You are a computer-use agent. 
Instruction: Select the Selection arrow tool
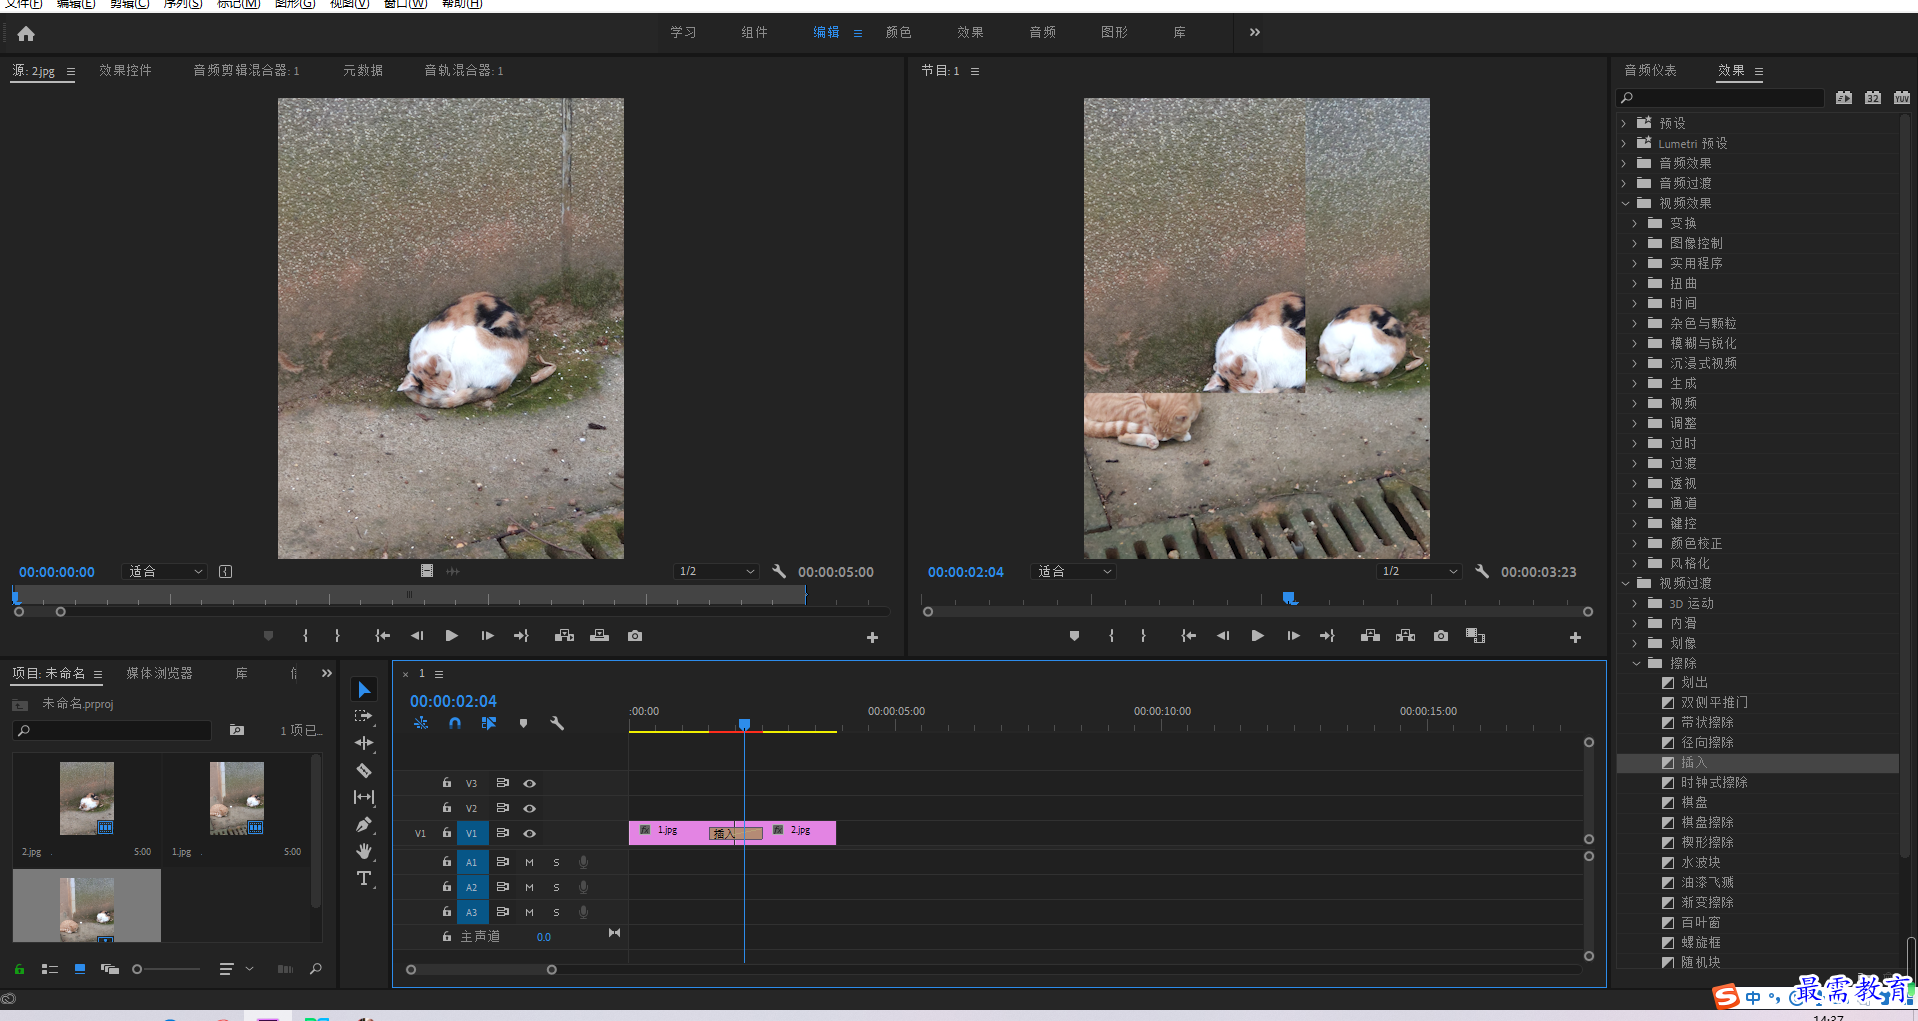coord(364,690)
